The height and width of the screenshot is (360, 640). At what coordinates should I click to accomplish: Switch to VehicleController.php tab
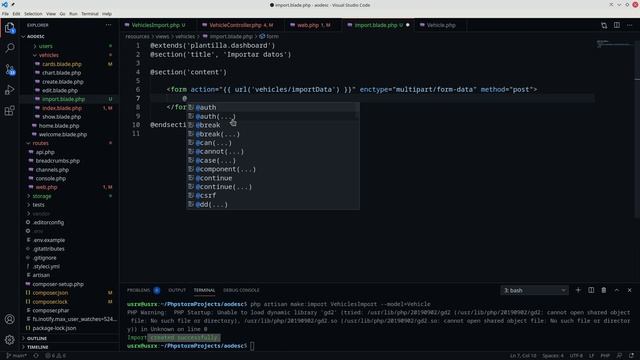pos(241,25)
